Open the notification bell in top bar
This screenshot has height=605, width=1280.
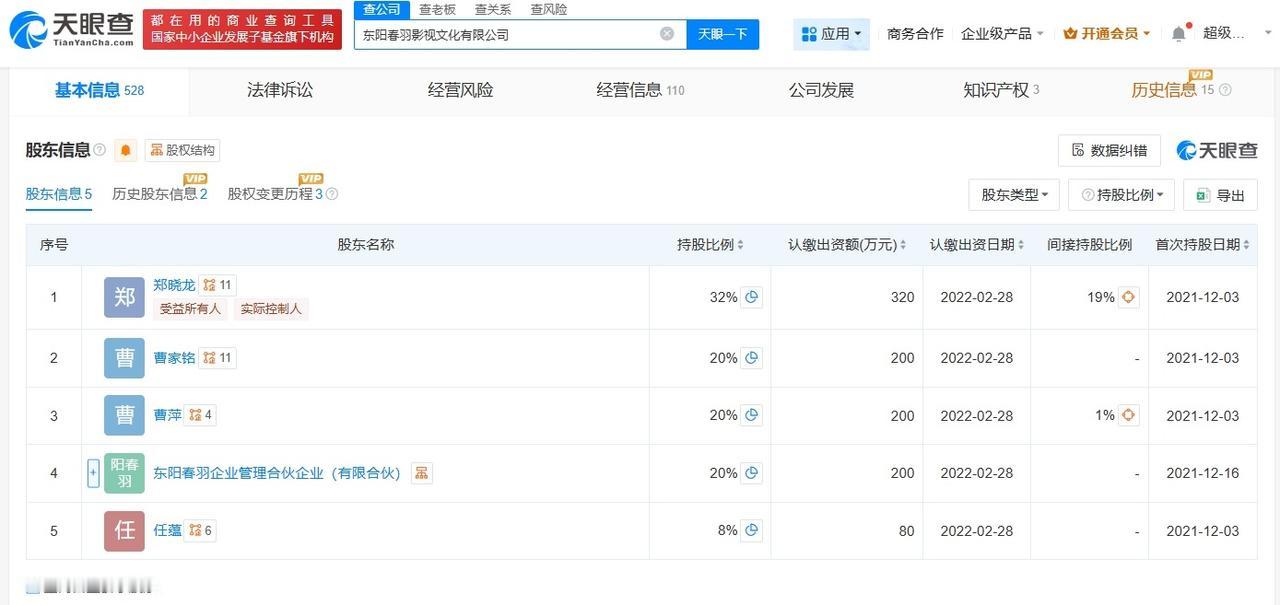tap(1179, 34)
